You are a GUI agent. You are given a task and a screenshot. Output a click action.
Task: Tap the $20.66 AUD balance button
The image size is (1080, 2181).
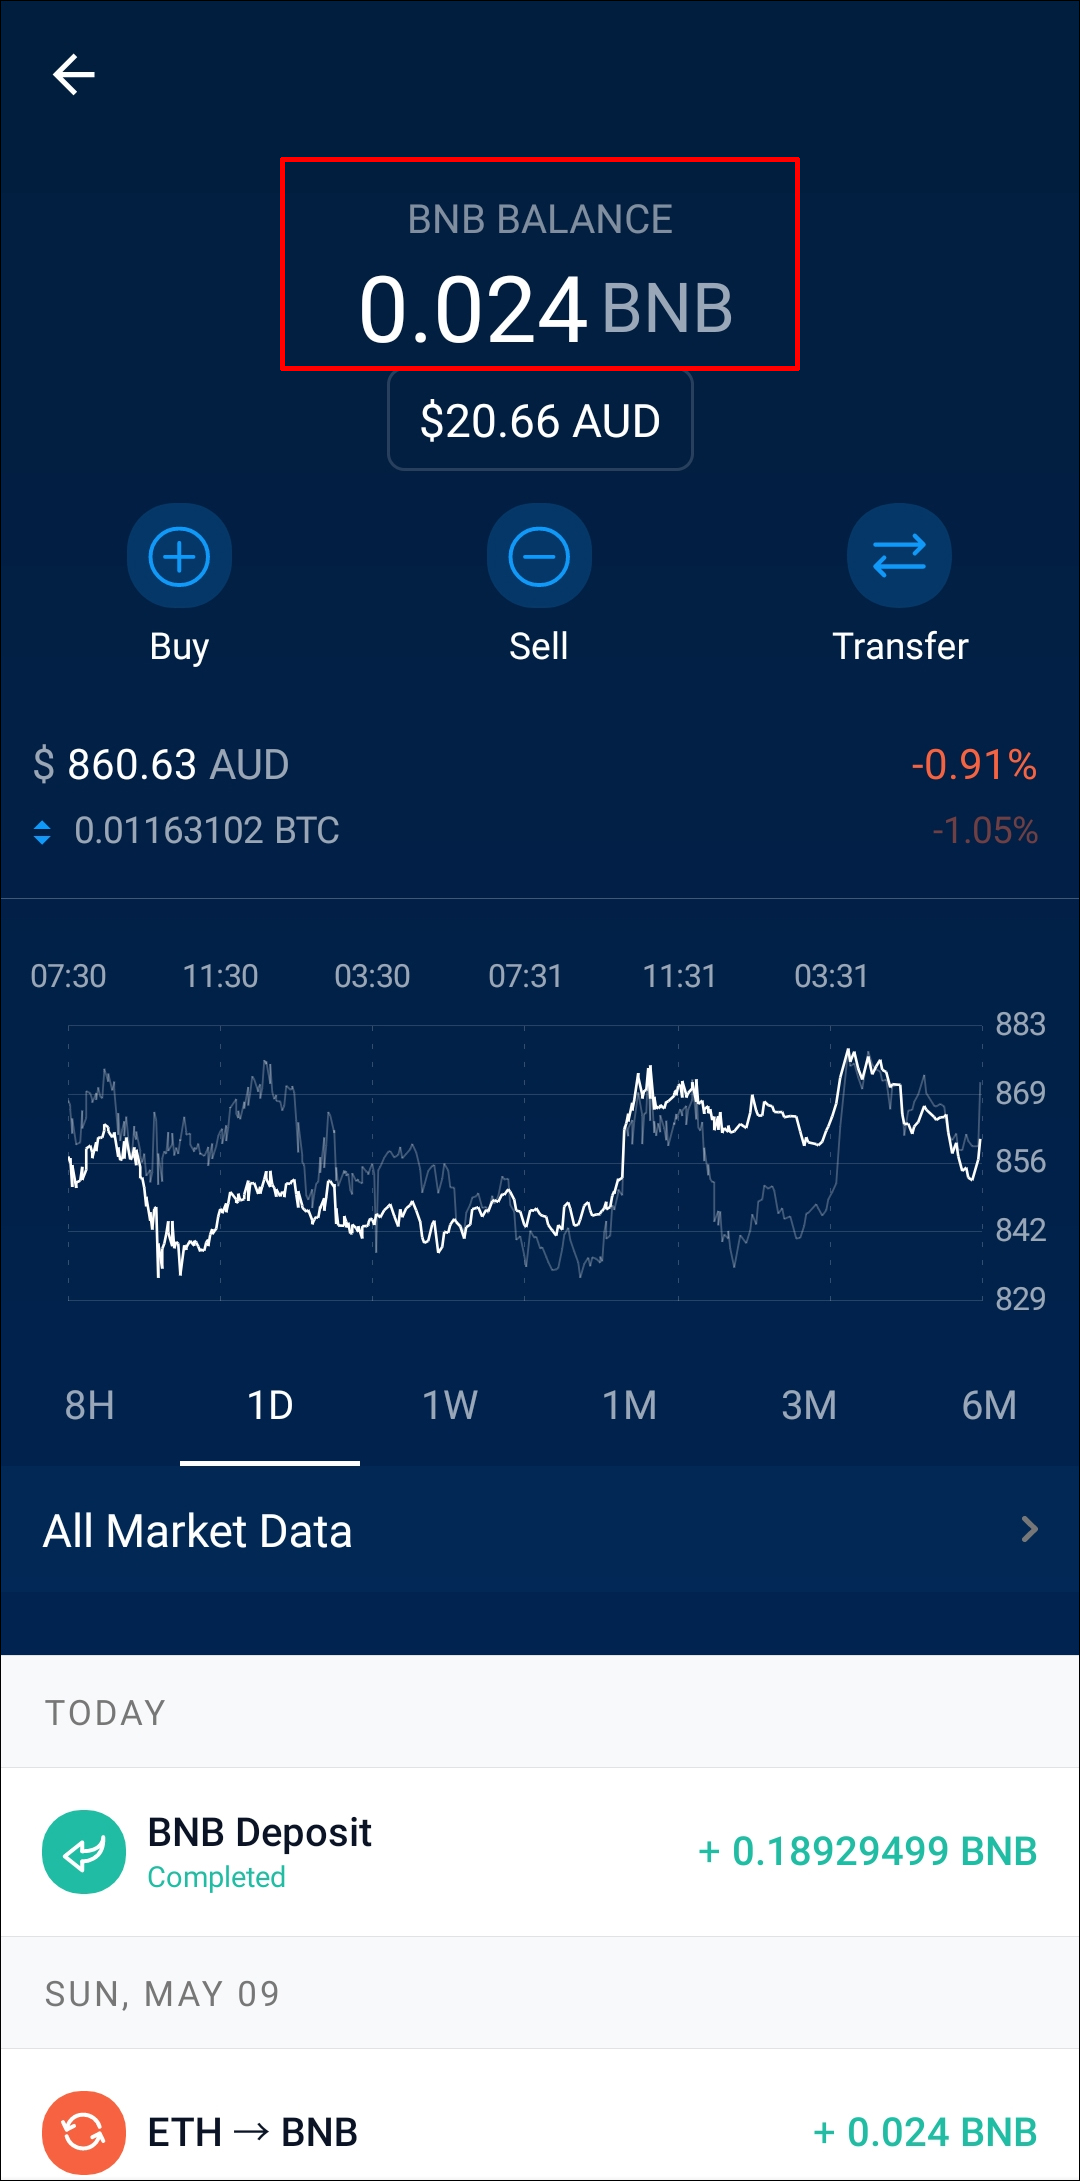[540, 421]
